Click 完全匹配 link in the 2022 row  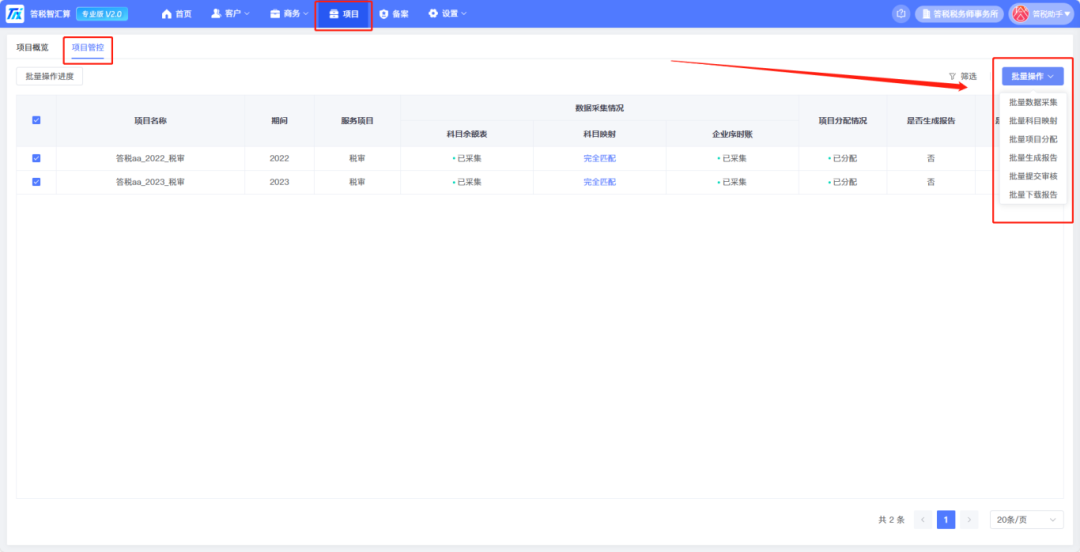599,159
